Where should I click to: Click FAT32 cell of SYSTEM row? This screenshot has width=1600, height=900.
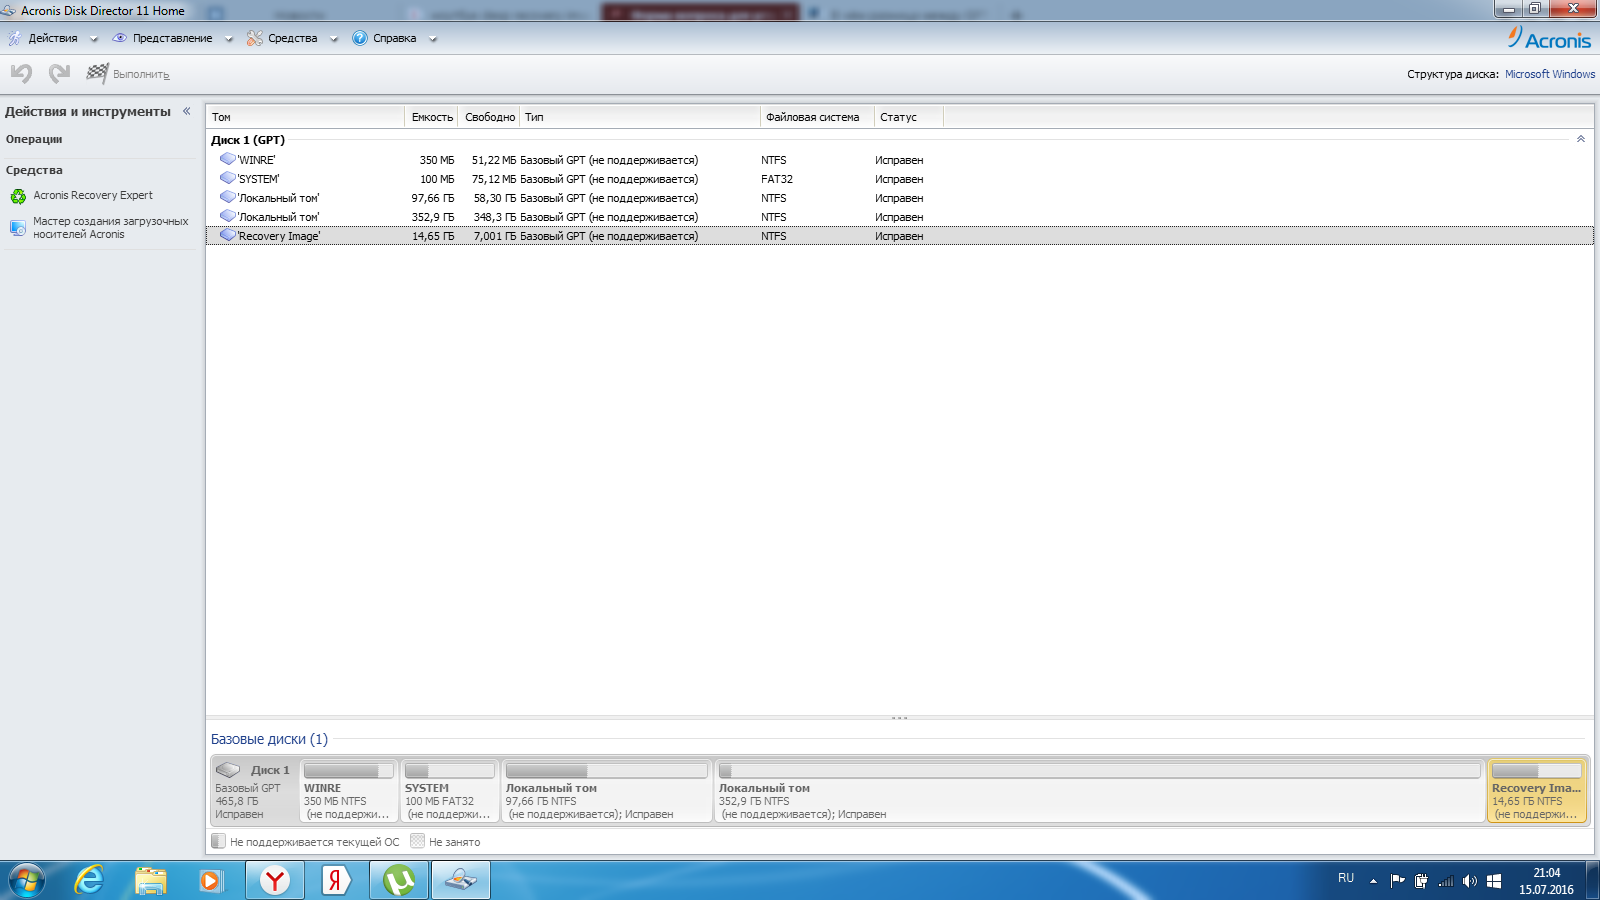pyautogui.click(x=777, y=179)
